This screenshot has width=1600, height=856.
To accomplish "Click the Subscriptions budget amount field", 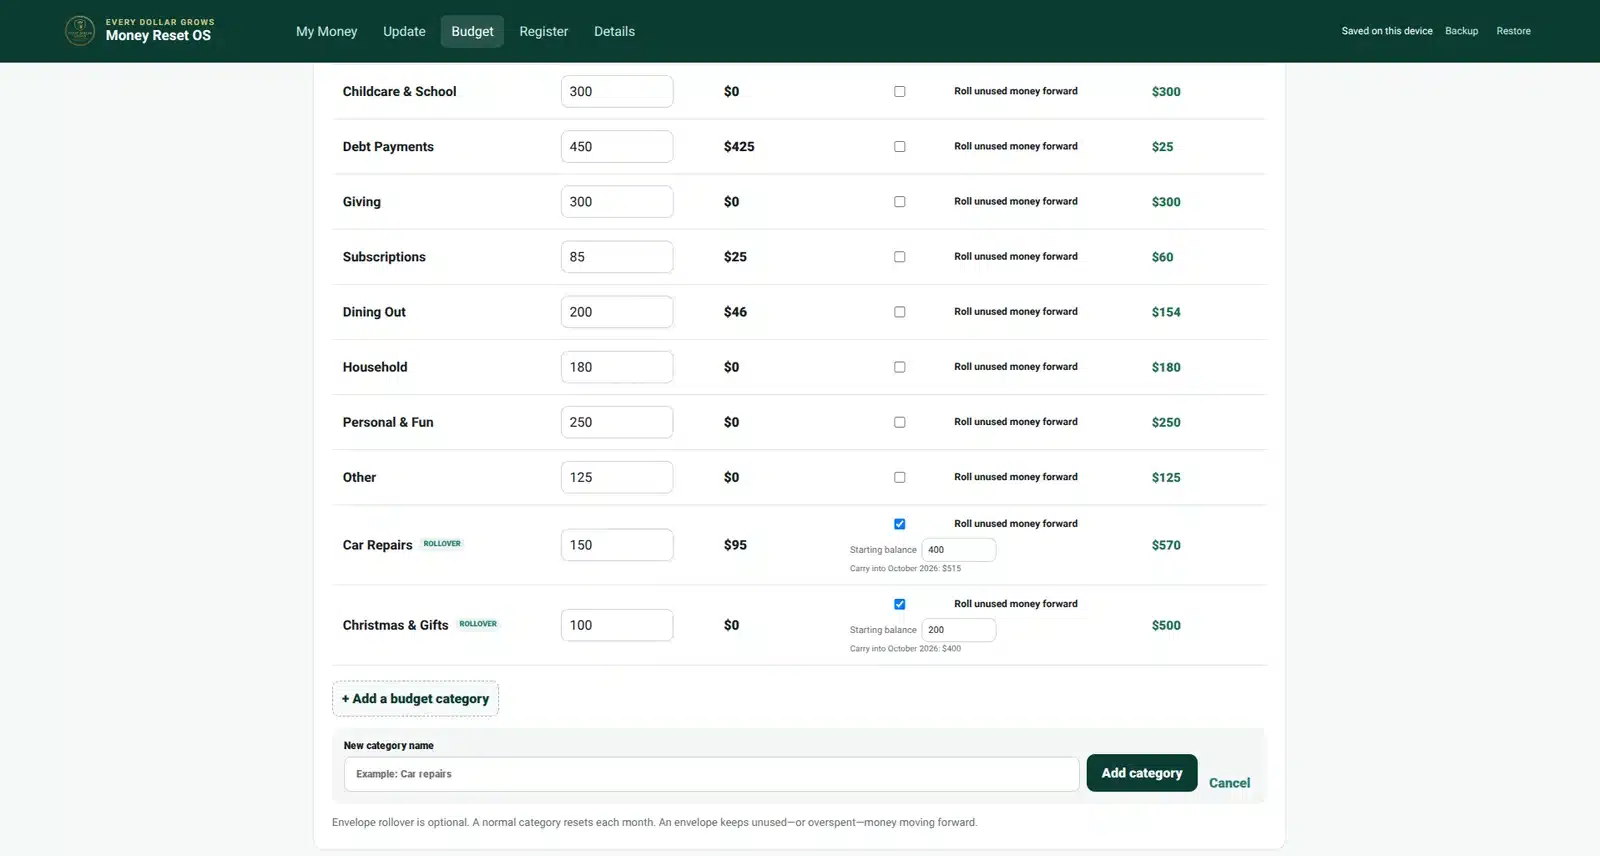I will click(617, 257).
